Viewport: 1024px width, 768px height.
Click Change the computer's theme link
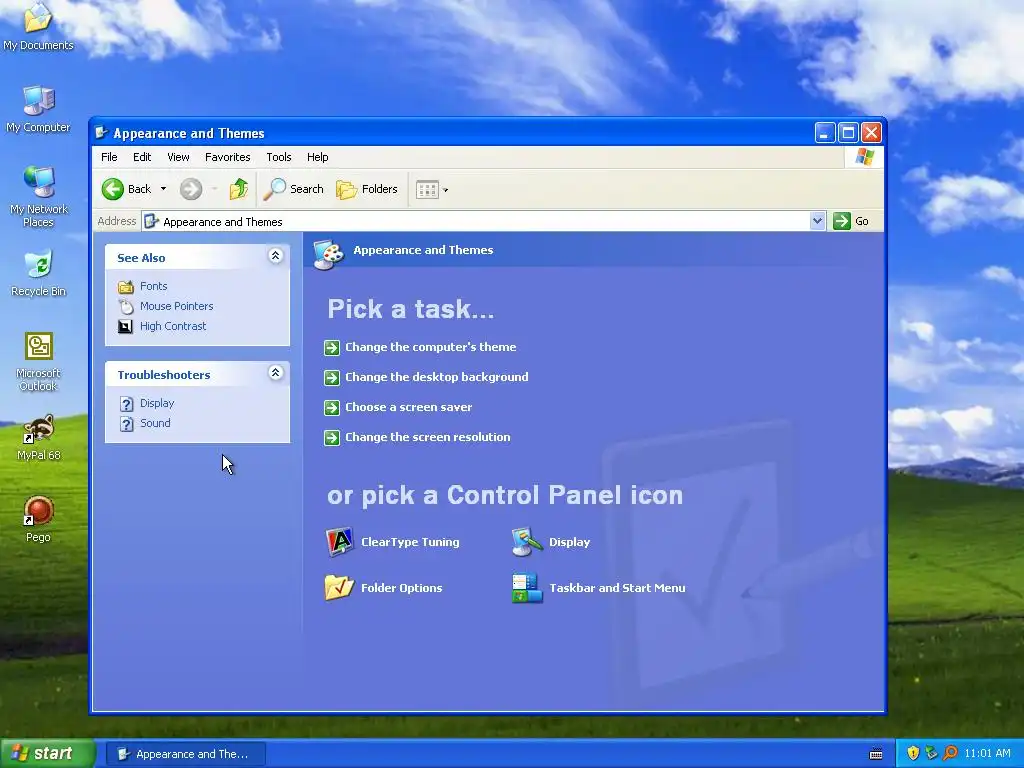(x=430, y=347)
